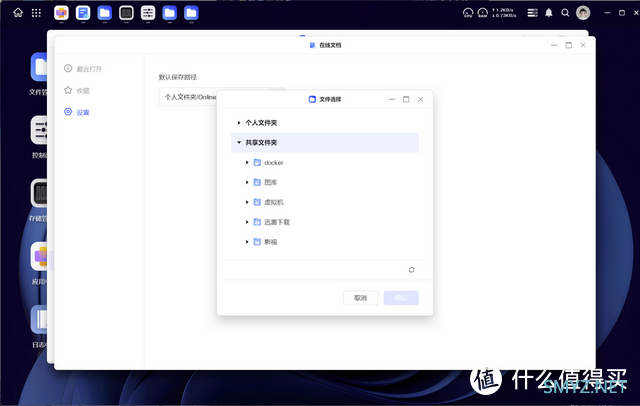Expand the 图库 folder arrow
This screenshot has height=406, width=640.
[x=247, y=182]
